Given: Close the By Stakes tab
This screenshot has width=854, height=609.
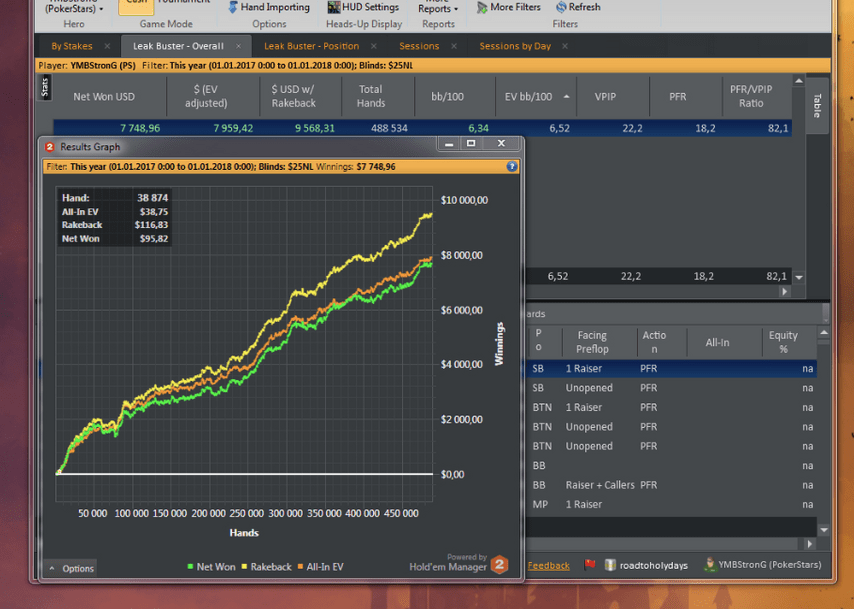Looking at the screenshot, I should click(x=107, y=46).
